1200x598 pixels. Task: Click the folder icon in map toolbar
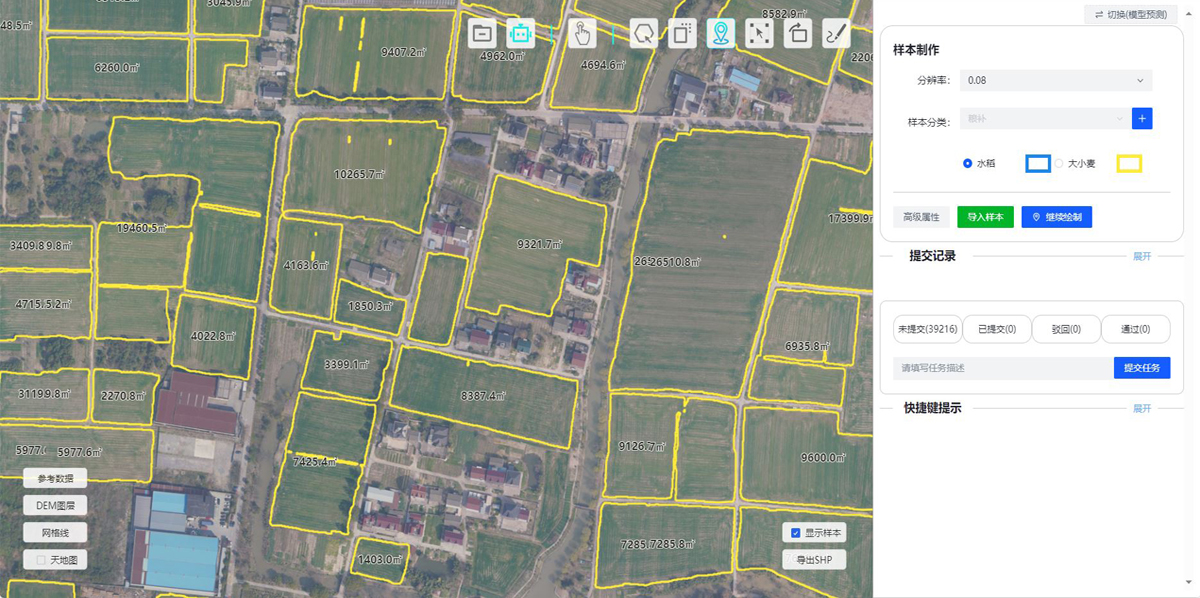pos(482,33)
